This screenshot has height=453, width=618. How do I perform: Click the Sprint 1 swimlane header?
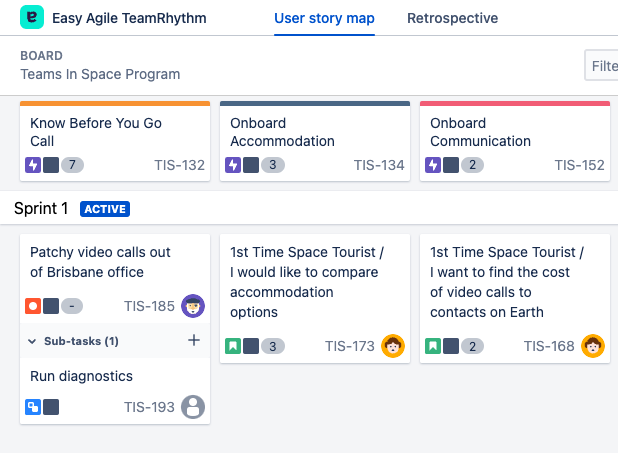[x=41, y=209]
